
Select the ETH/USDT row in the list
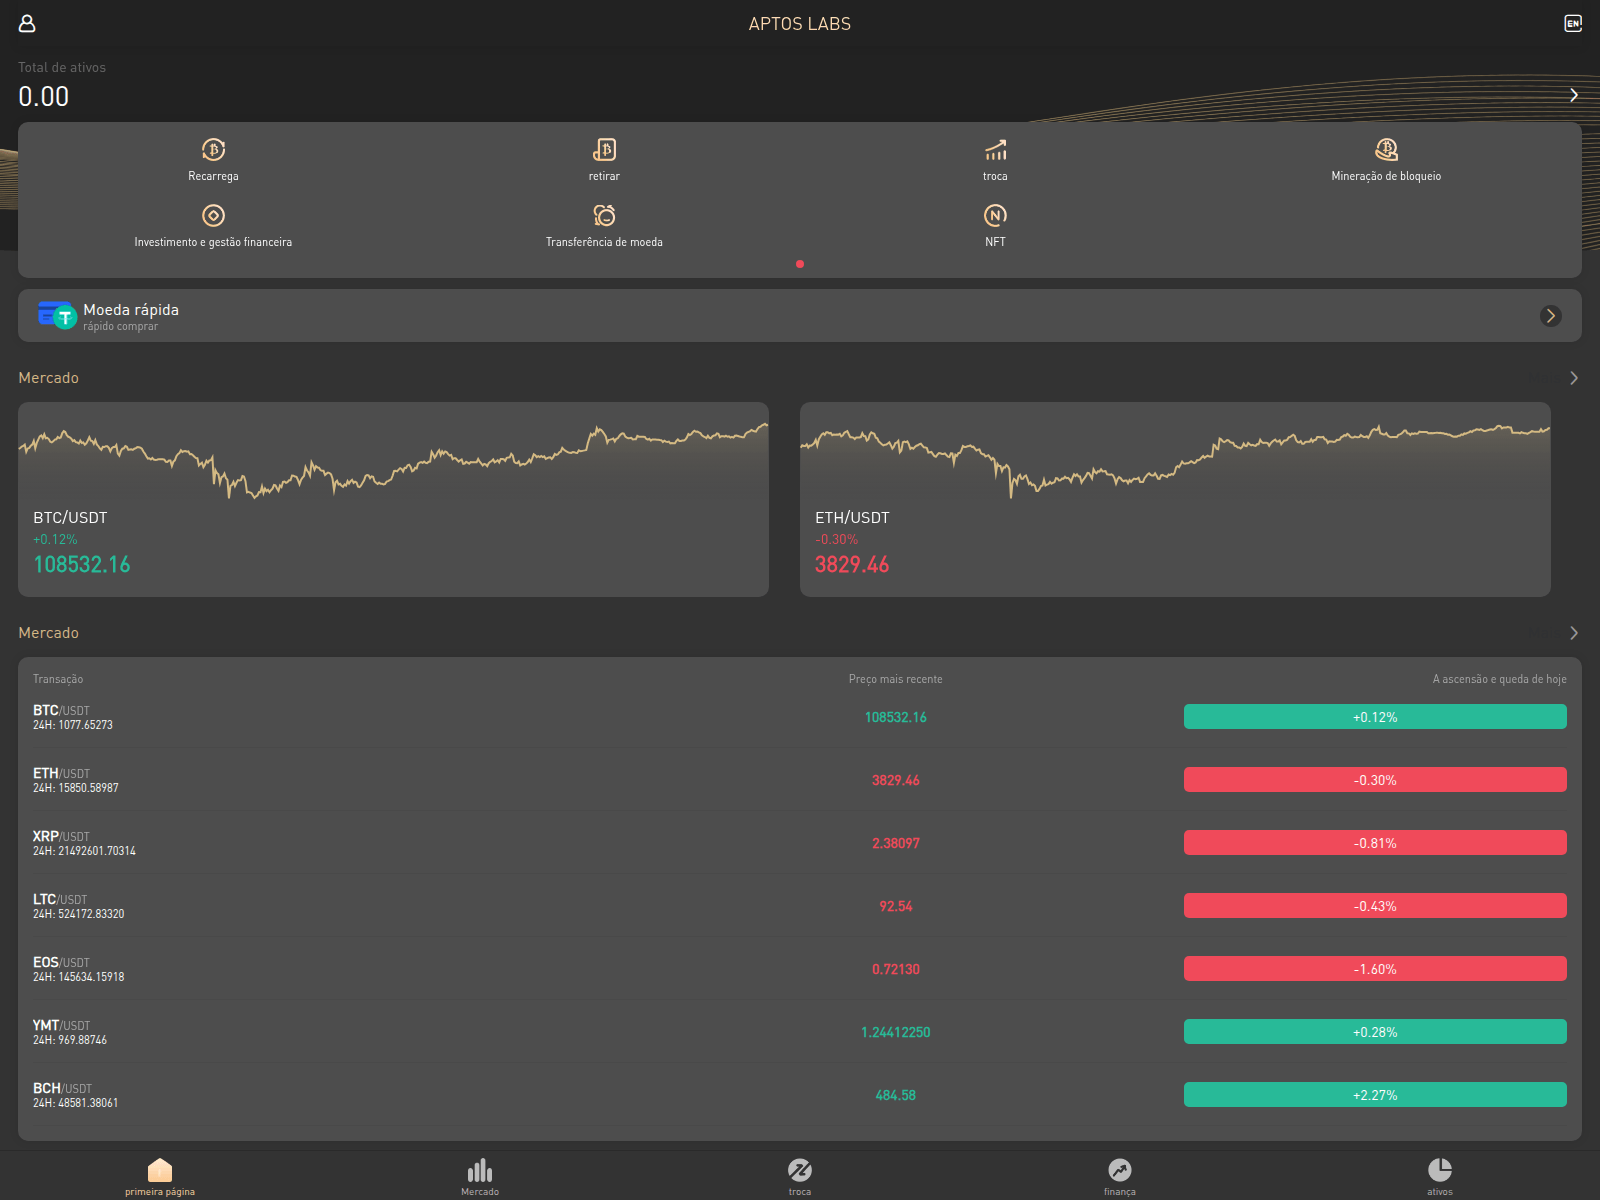tap(800, 780)
